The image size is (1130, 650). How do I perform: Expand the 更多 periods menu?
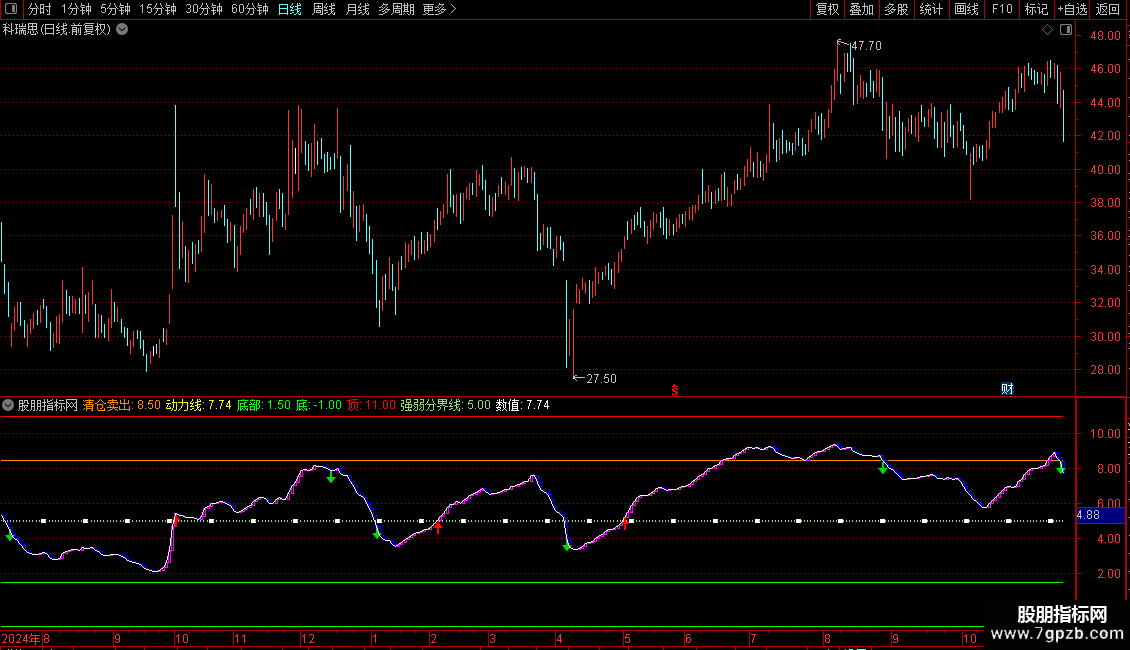[x=439, y=9]
